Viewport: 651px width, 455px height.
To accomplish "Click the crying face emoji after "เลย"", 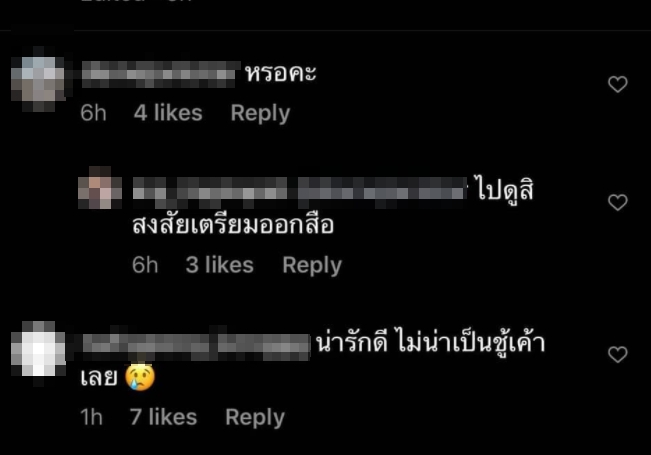I will tap(140, 377).
